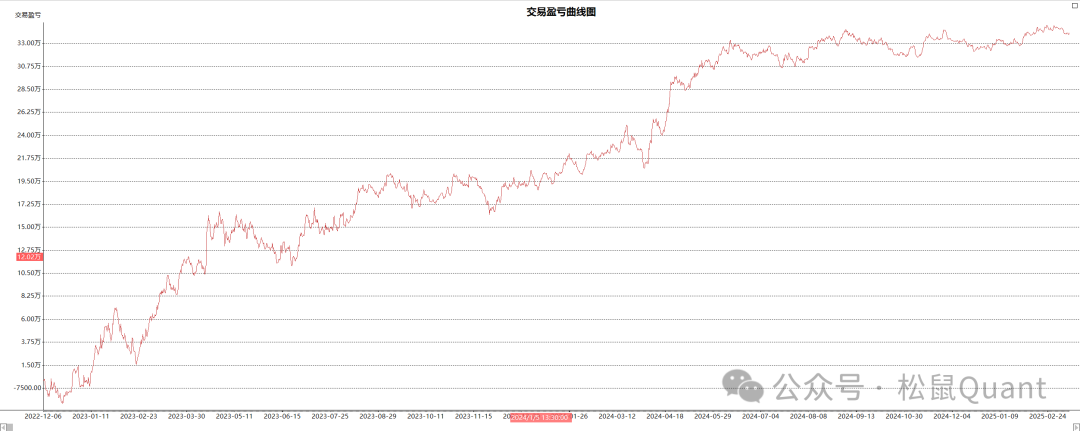Select the 2024-09-13 date on the x-axis

pos(856,415)
